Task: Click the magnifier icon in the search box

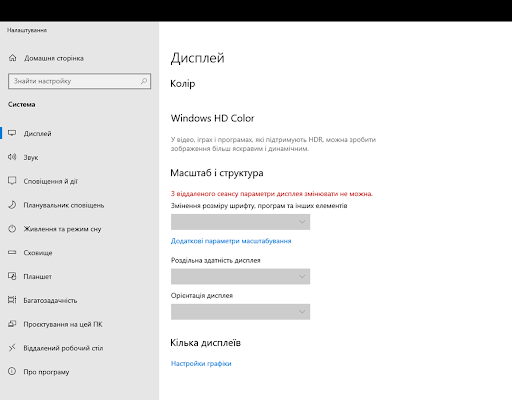Action: pyautogui.click(x=144, y=81)
